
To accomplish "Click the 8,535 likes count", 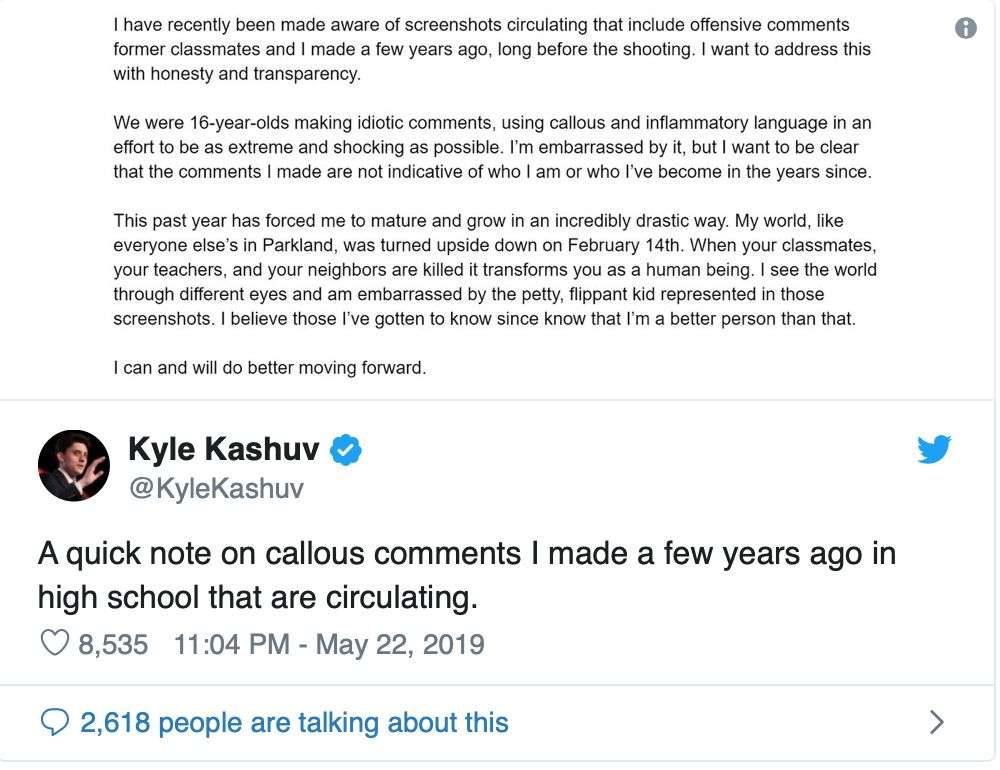I will pyautogui.click(x=113, y=644).
